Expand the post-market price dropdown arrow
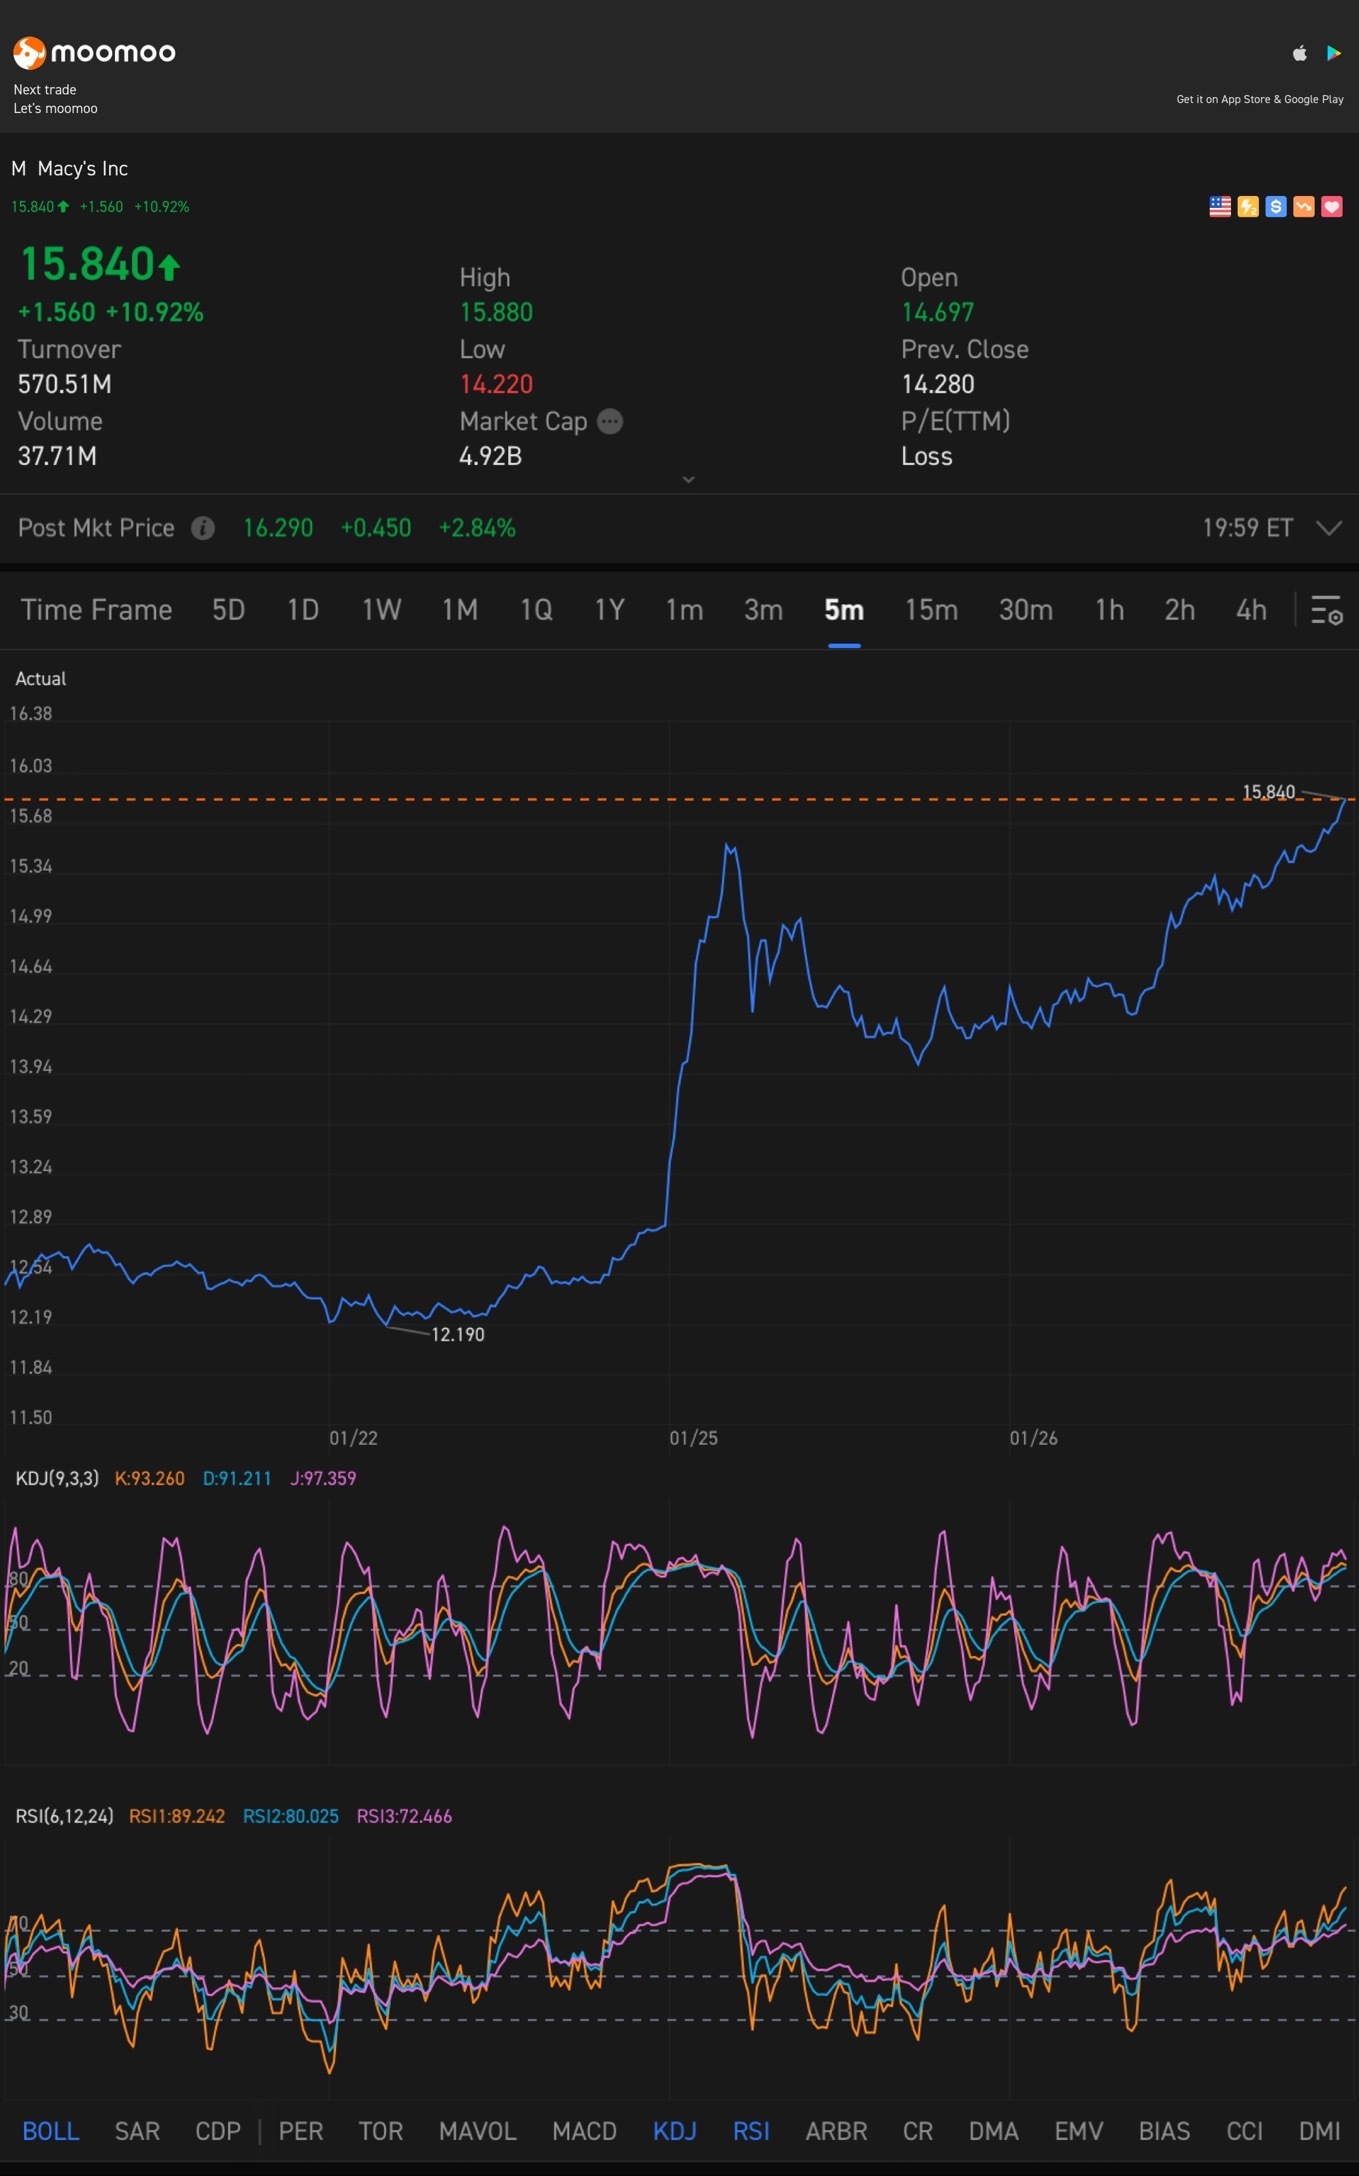 click(1329, 528)
